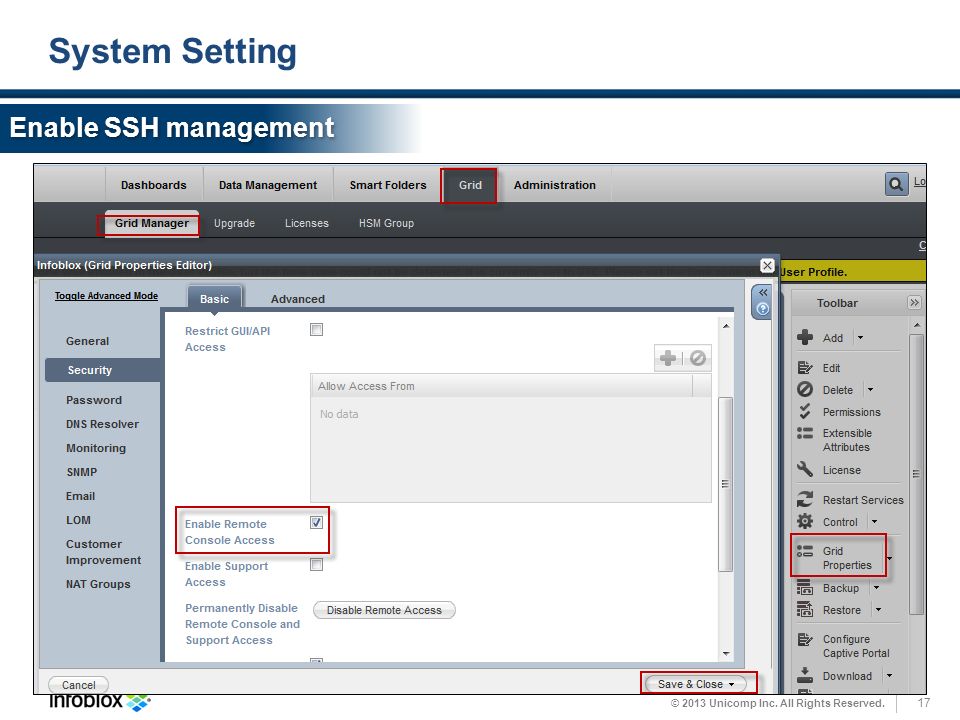Select Monitoring in the editor sidebar

tap(96, 448)
